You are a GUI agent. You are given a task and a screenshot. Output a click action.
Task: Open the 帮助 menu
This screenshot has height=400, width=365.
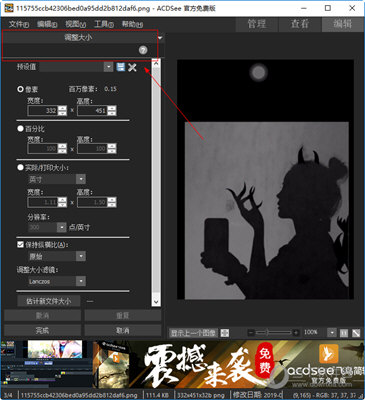[x=132, y=24]
